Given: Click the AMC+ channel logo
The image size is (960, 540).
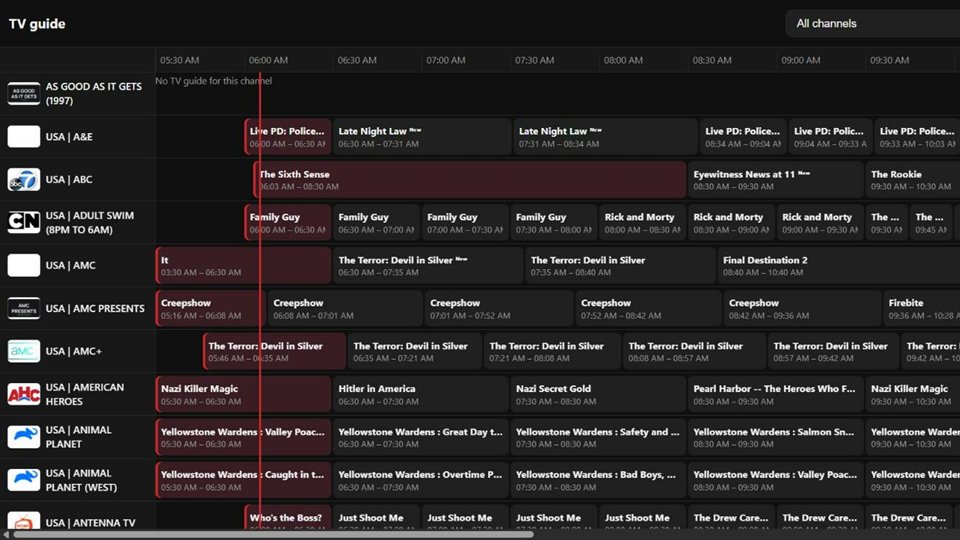Looking at the screenshot, I should tap(24, 351).
